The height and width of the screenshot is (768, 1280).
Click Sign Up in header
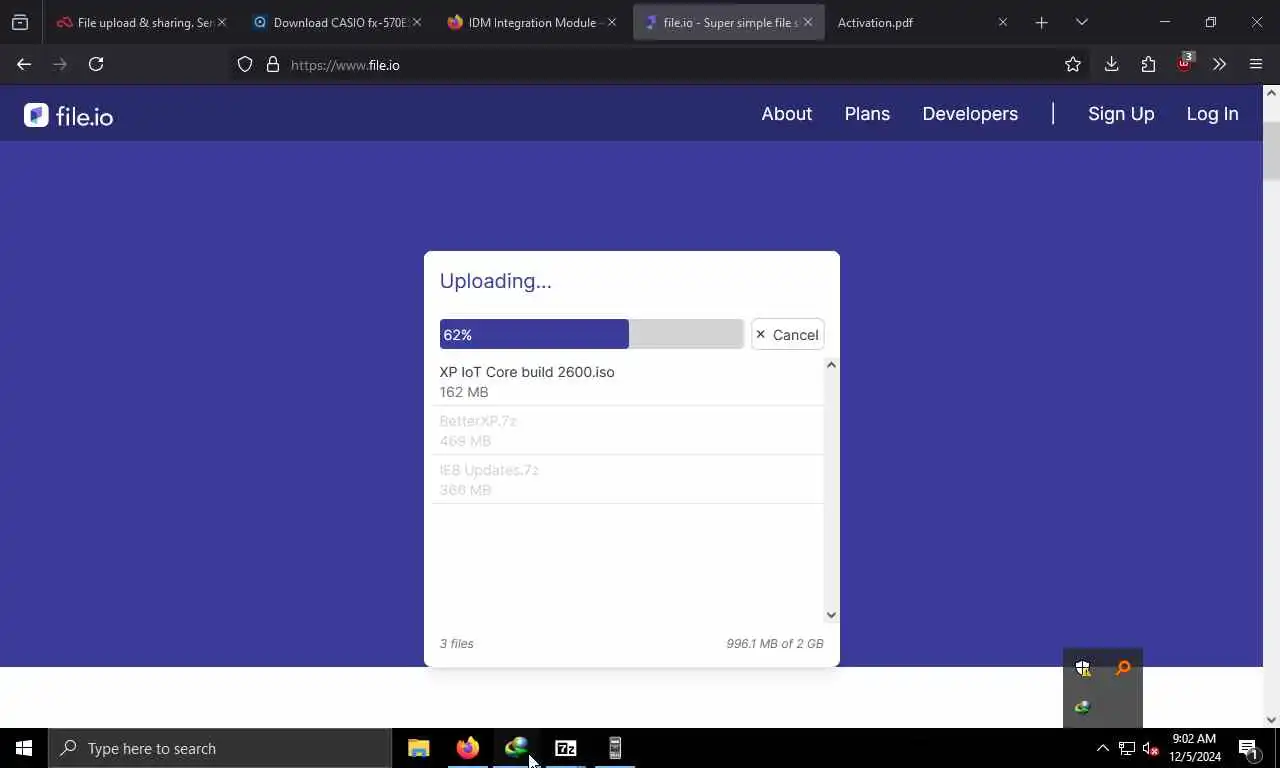1121,114
